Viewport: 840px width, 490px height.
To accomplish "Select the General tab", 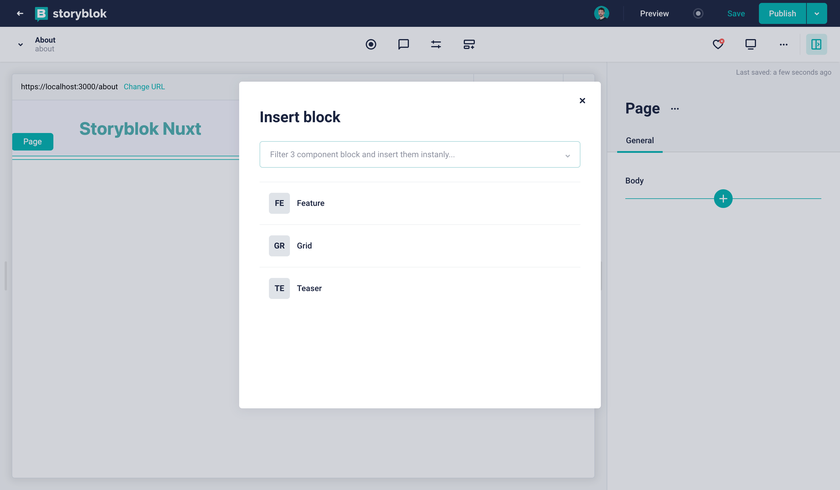I will (640, 140).
